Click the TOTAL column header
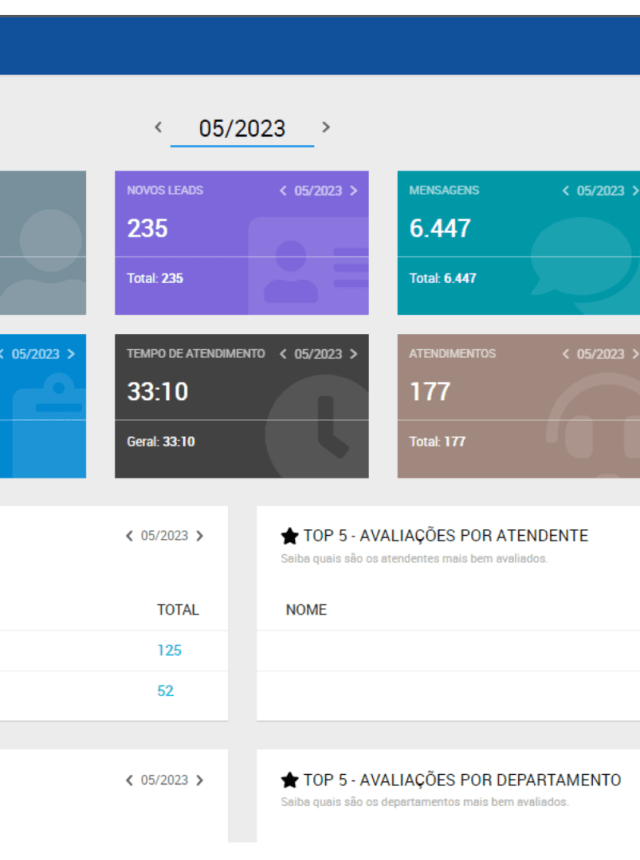Screen dimensions: 640x860 (x=178, y=609)
